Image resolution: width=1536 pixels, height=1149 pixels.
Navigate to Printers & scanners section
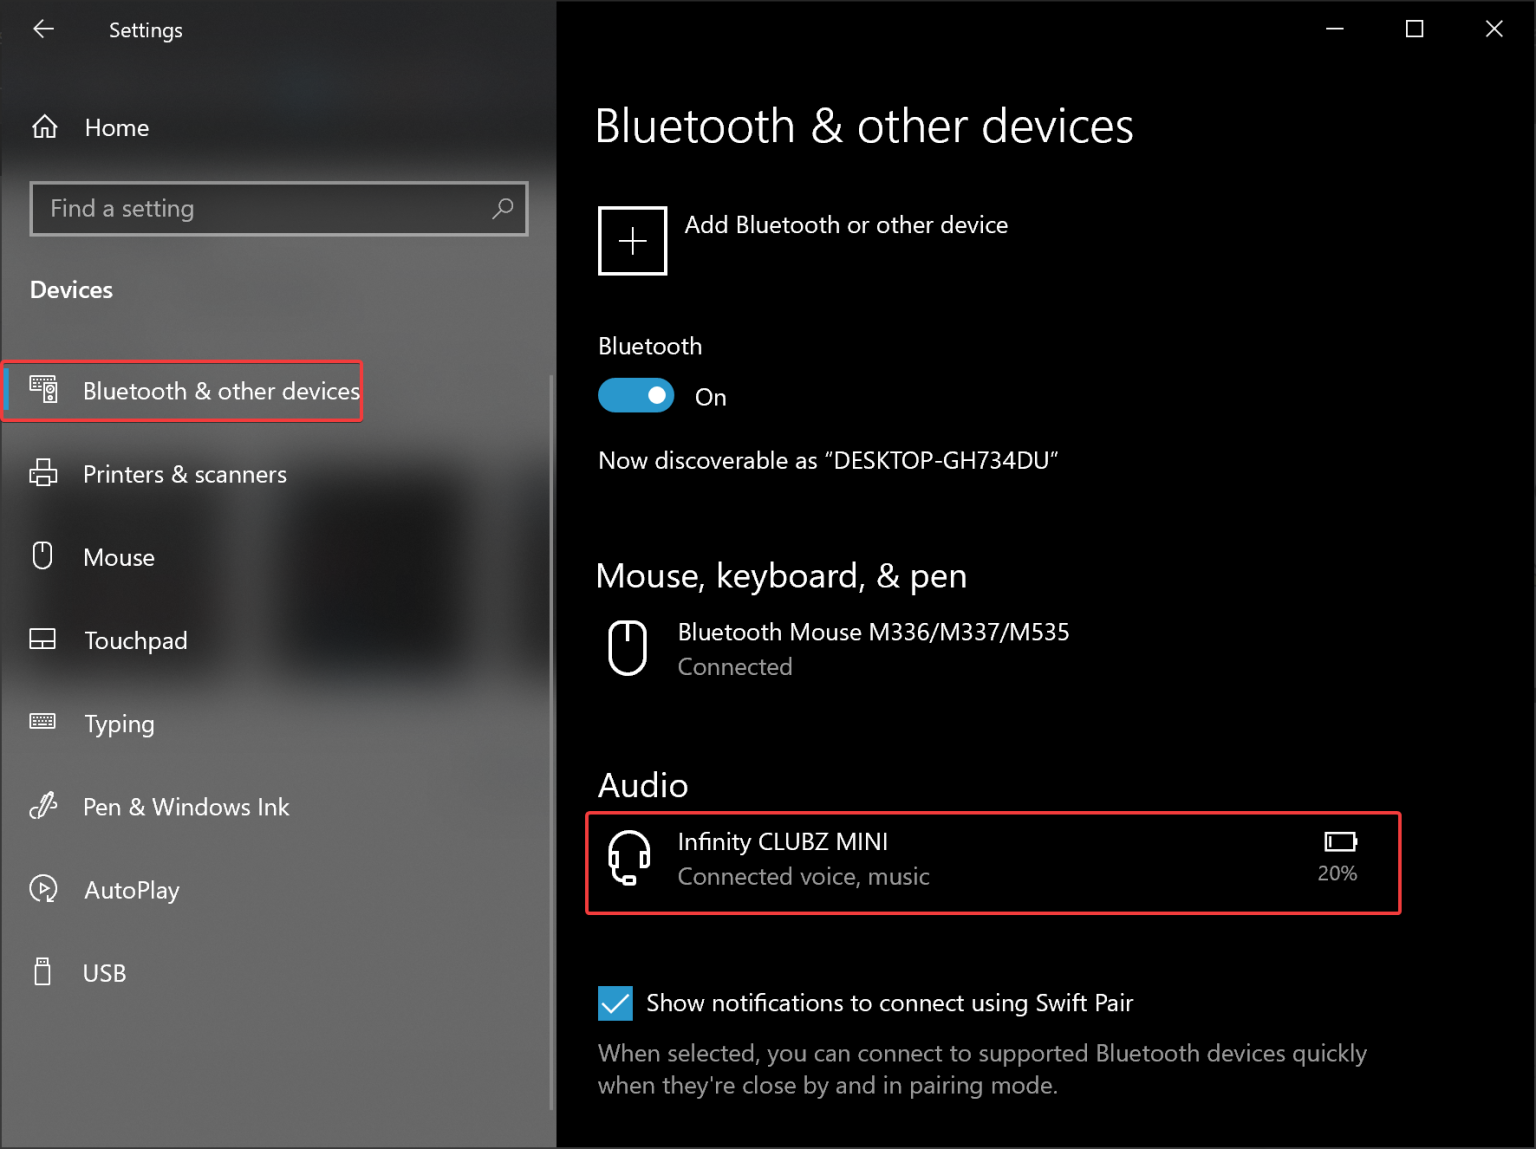tap(184, 473)
